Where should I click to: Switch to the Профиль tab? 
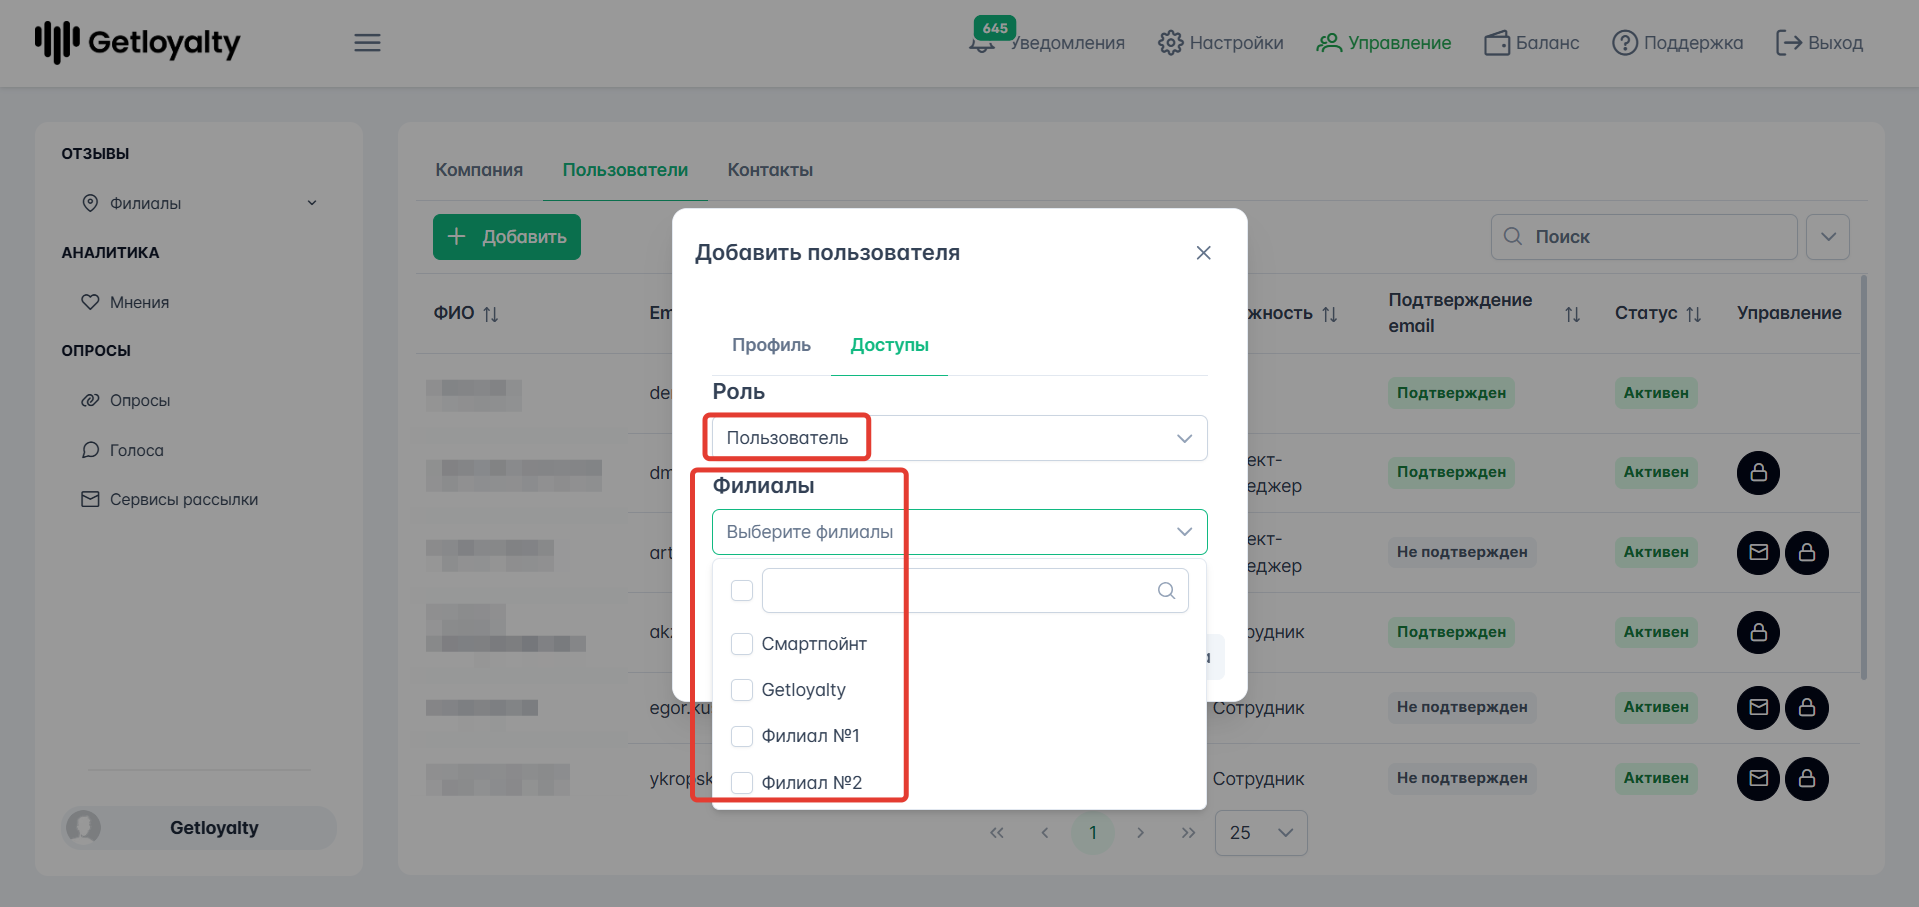pos(771,345)
